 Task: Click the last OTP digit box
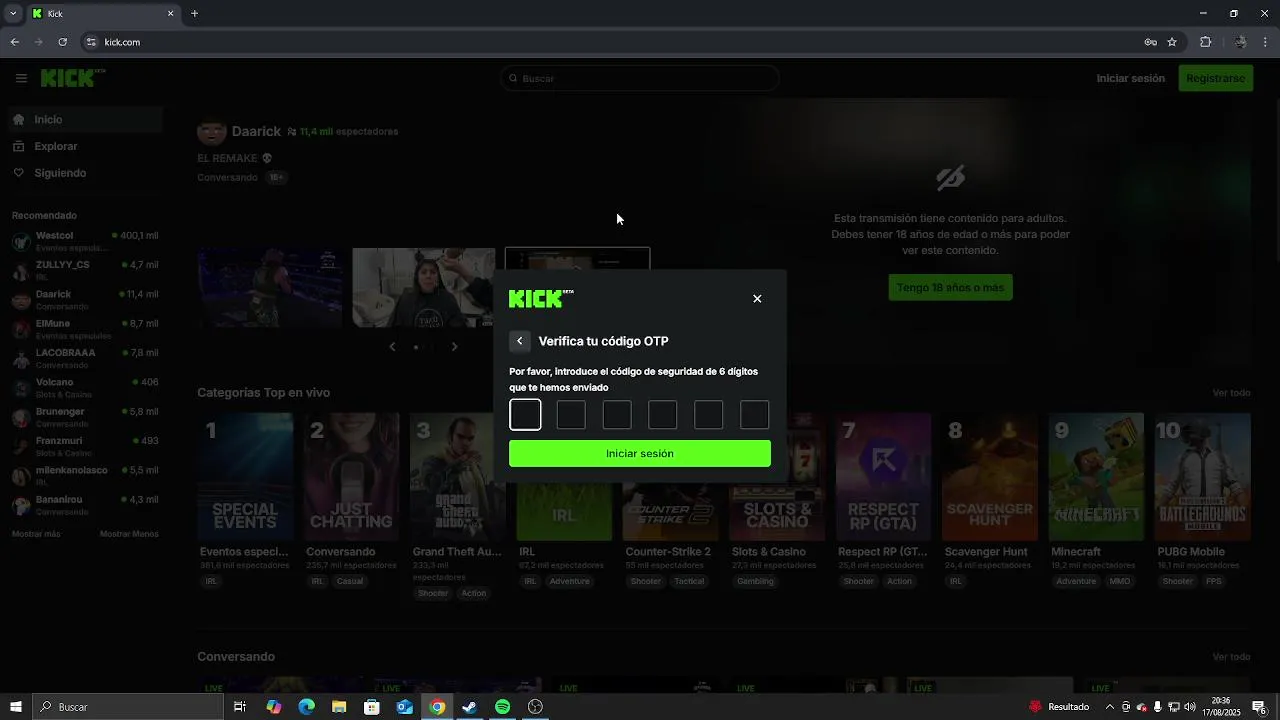[754, 415]
